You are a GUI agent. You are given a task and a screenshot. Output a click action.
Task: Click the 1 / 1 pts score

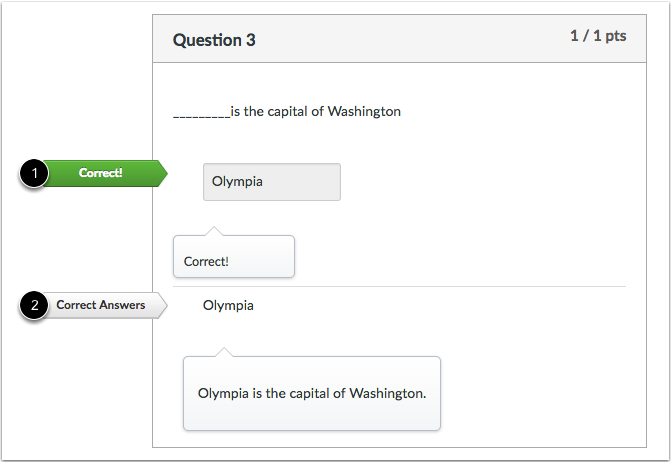[598, 36]
